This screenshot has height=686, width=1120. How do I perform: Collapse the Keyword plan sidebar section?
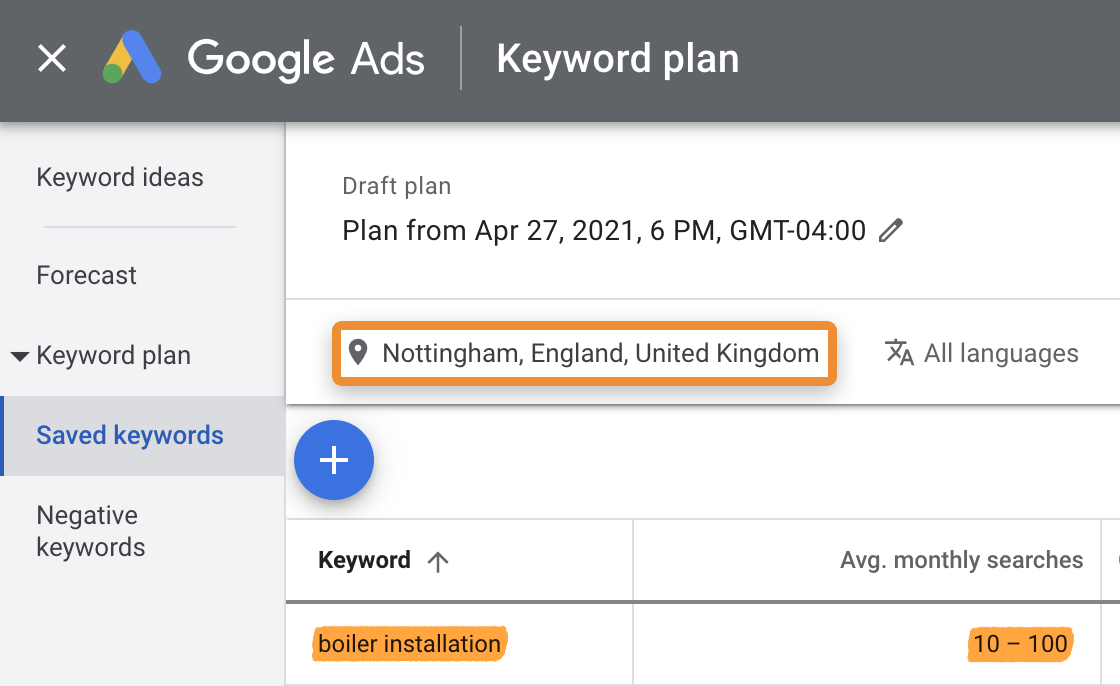pyautogui.click(x=20, y=356)
